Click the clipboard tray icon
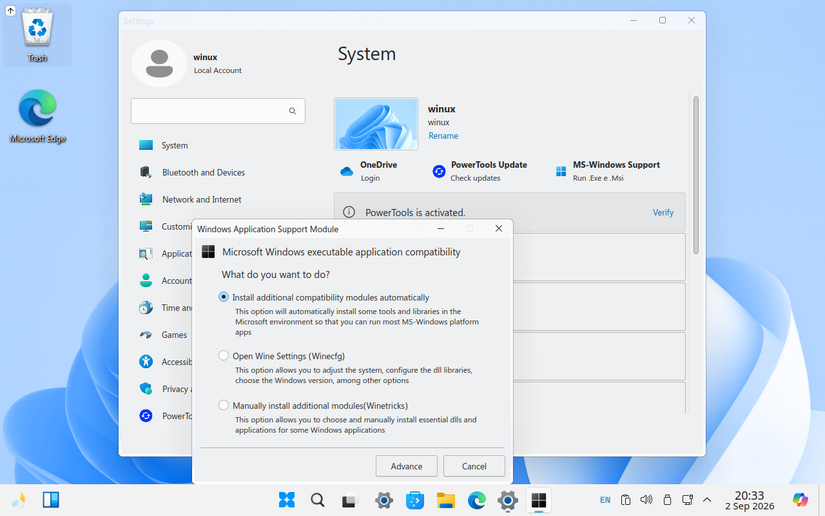The width and height of the screenshot is (825, 516). (x=626, y=500)
